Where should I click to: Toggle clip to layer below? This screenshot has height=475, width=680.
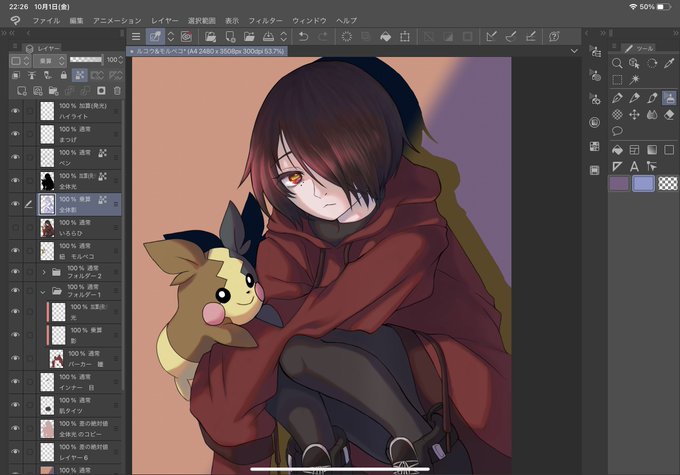[16, 75]
